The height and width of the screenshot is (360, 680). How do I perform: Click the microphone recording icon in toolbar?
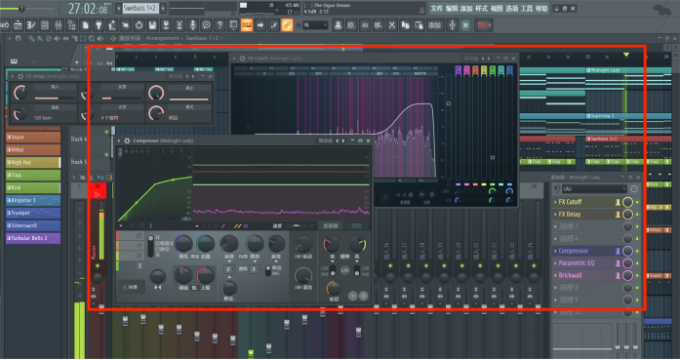[x=193, y=25]
